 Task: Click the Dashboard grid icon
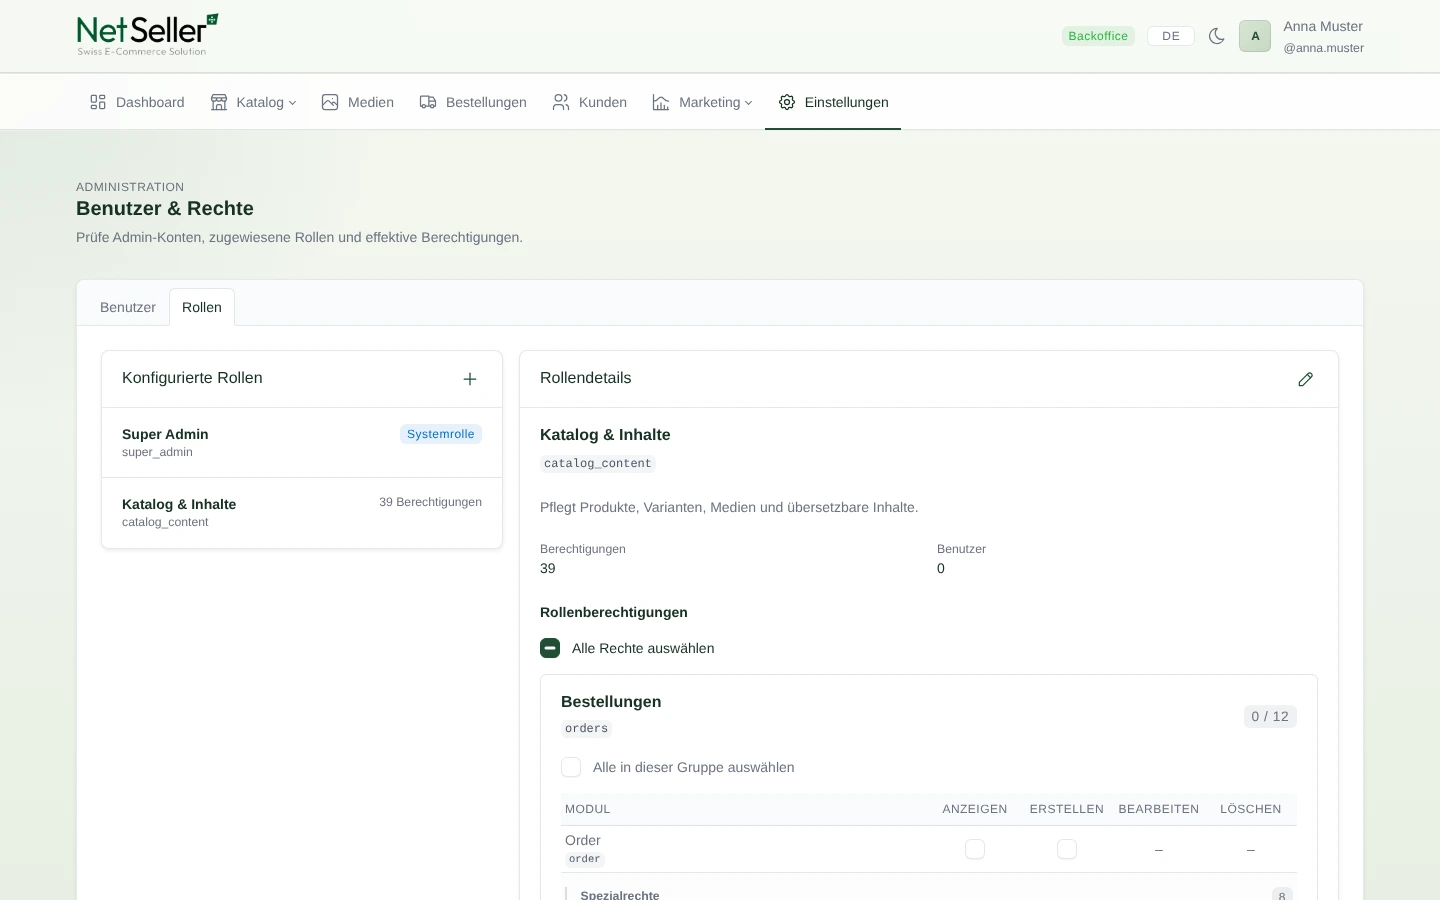[x=98, y=102]
